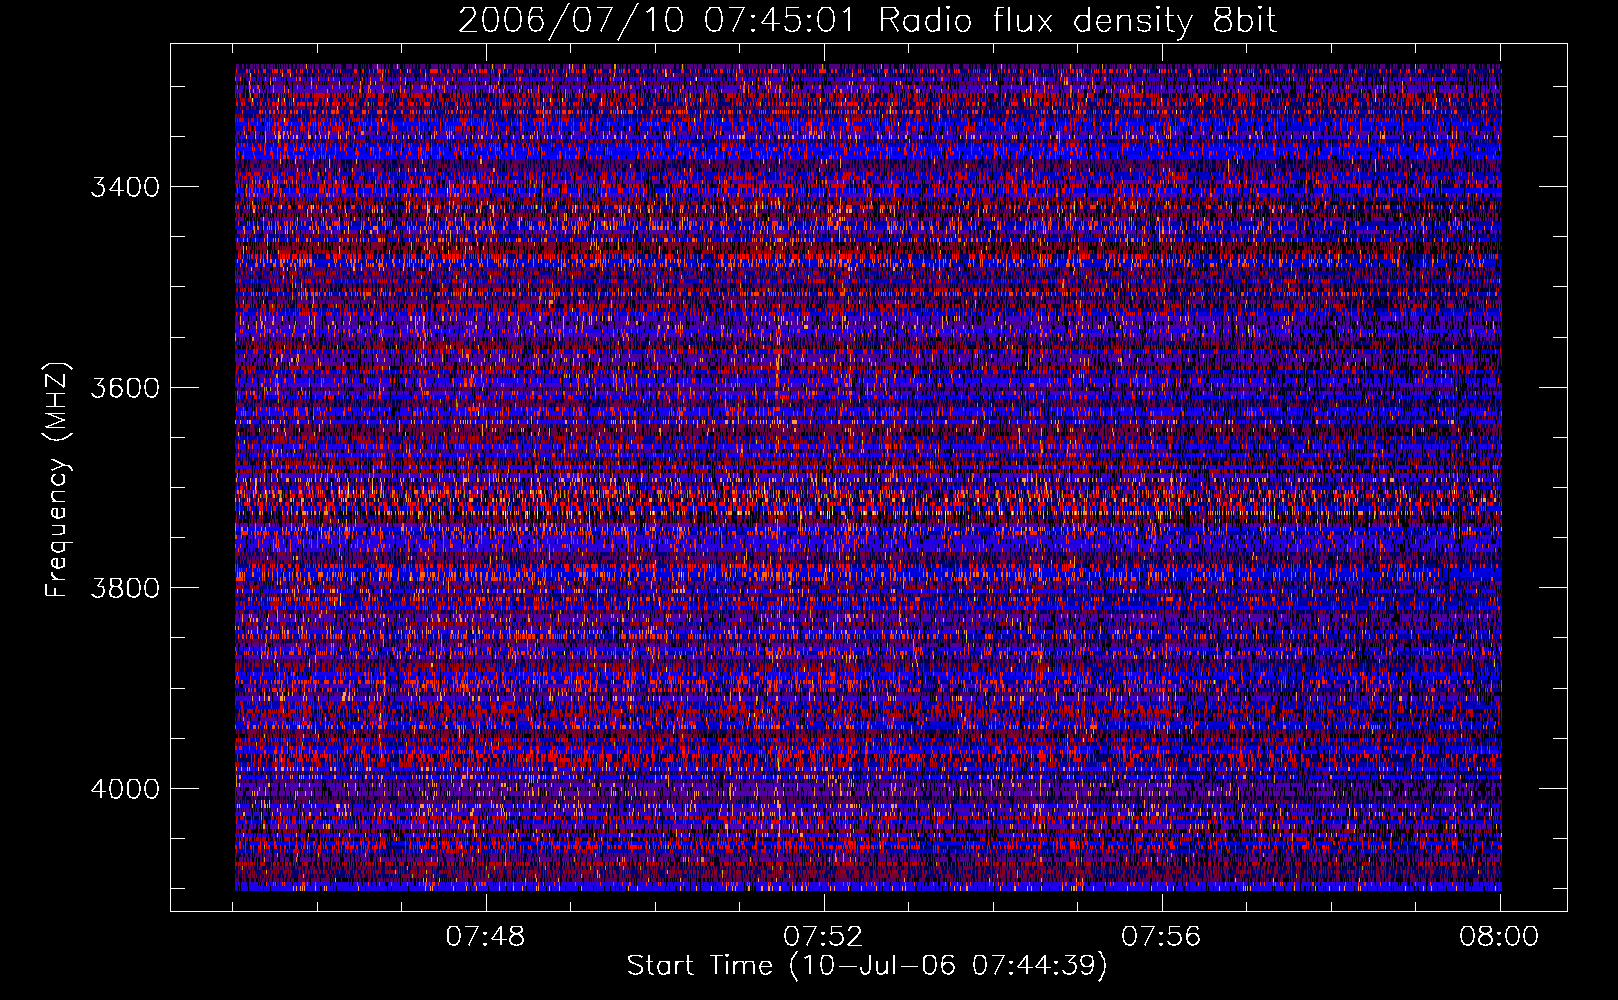The width and height of the screenshot is (1618, 1000).
Task: Click the "Frequency (MHZ)" y-axis label
Action: click(57, 480)
